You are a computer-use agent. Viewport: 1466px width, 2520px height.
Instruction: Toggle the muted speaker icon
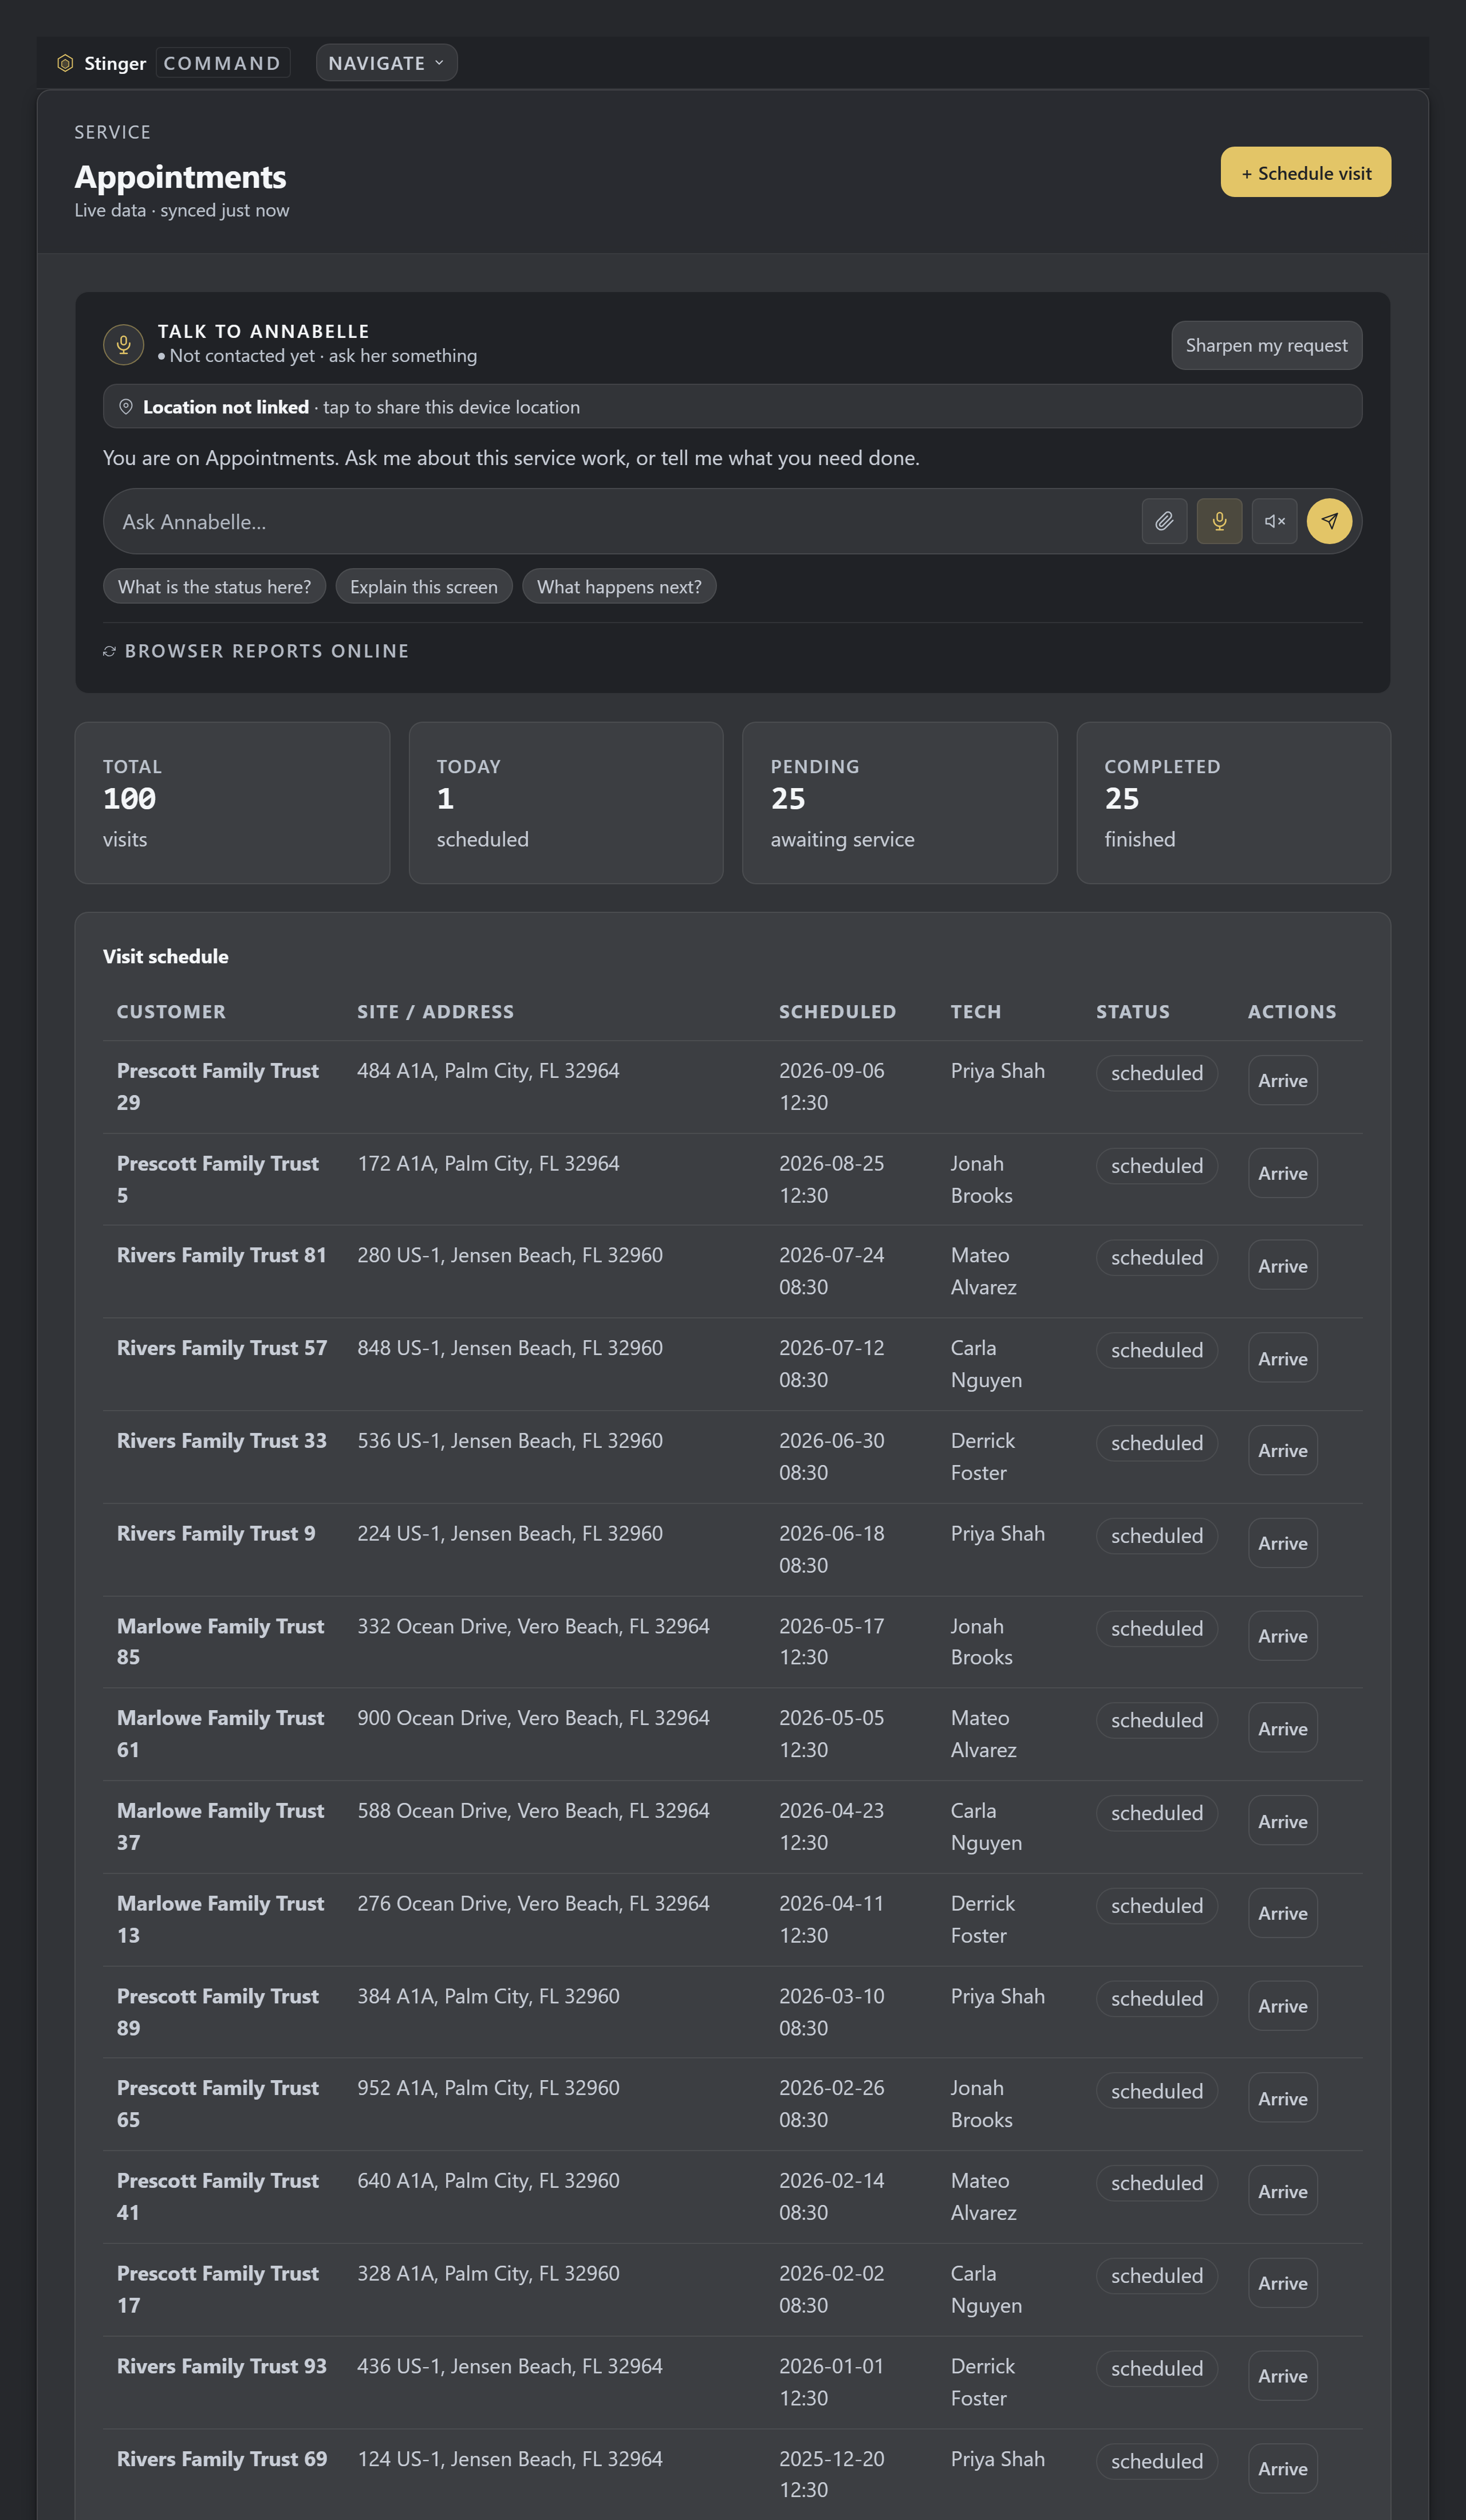point(1274,521)
